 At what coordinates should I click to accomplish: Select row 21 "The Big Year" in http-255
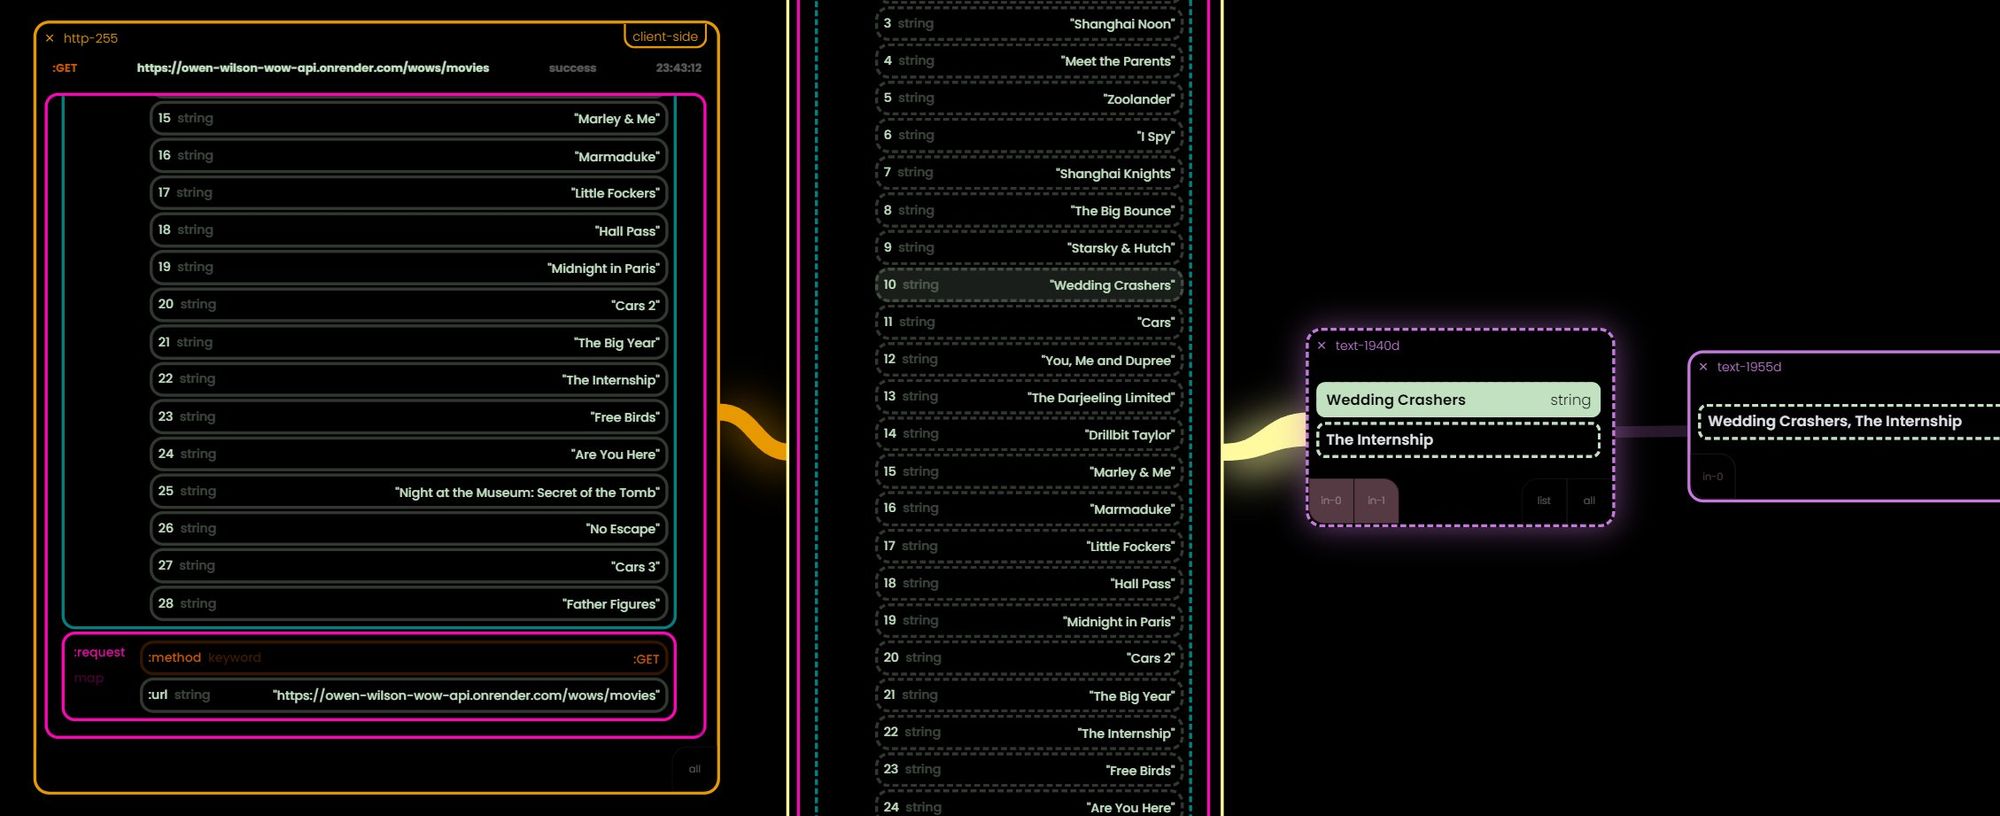pos(408,342)
